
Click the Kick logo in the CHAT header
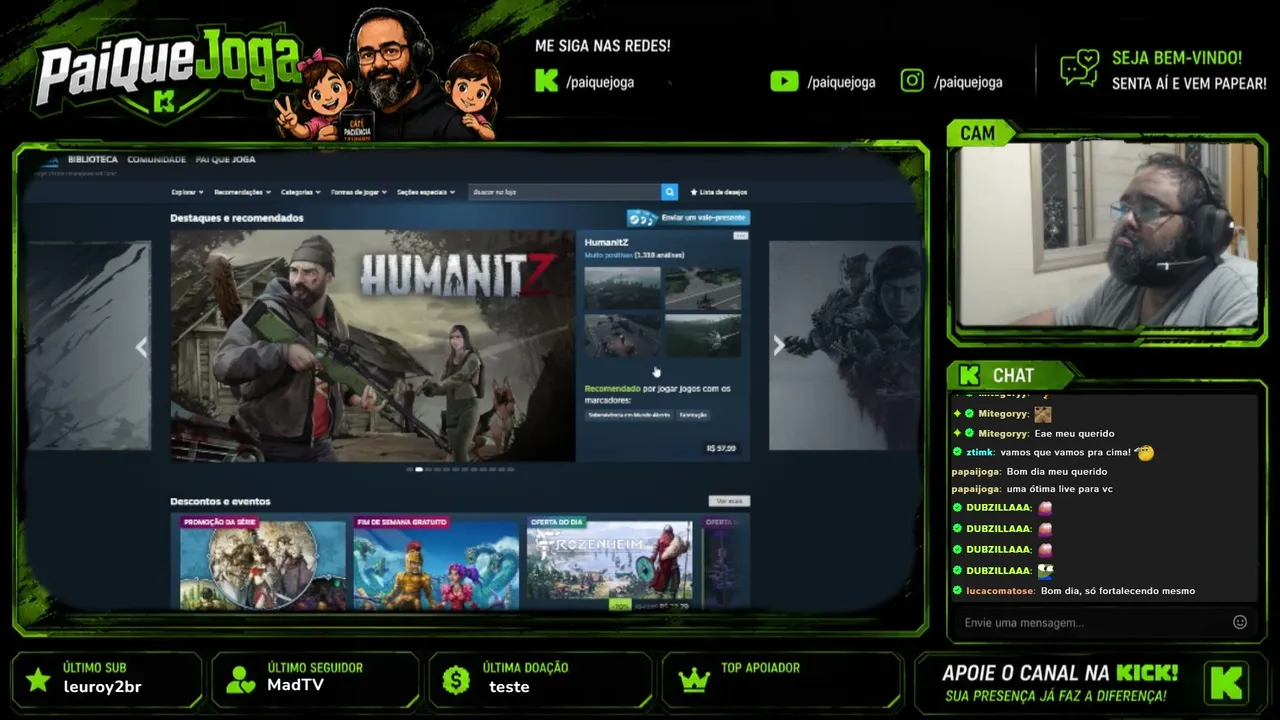click(x=969, y=375)
